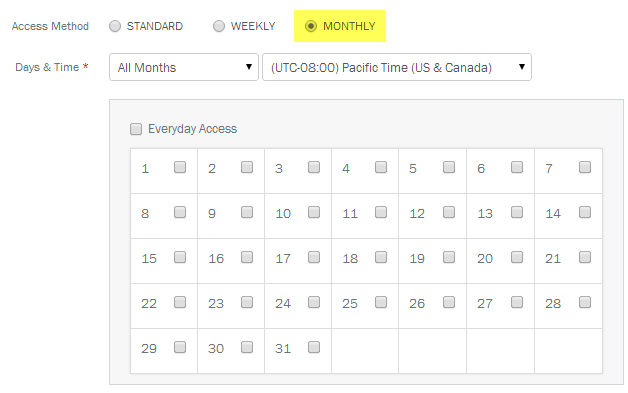Image resolution: width=628 pixels, height=393 pixels.
Task: Check the box for day 25
Action: [381, 302]
